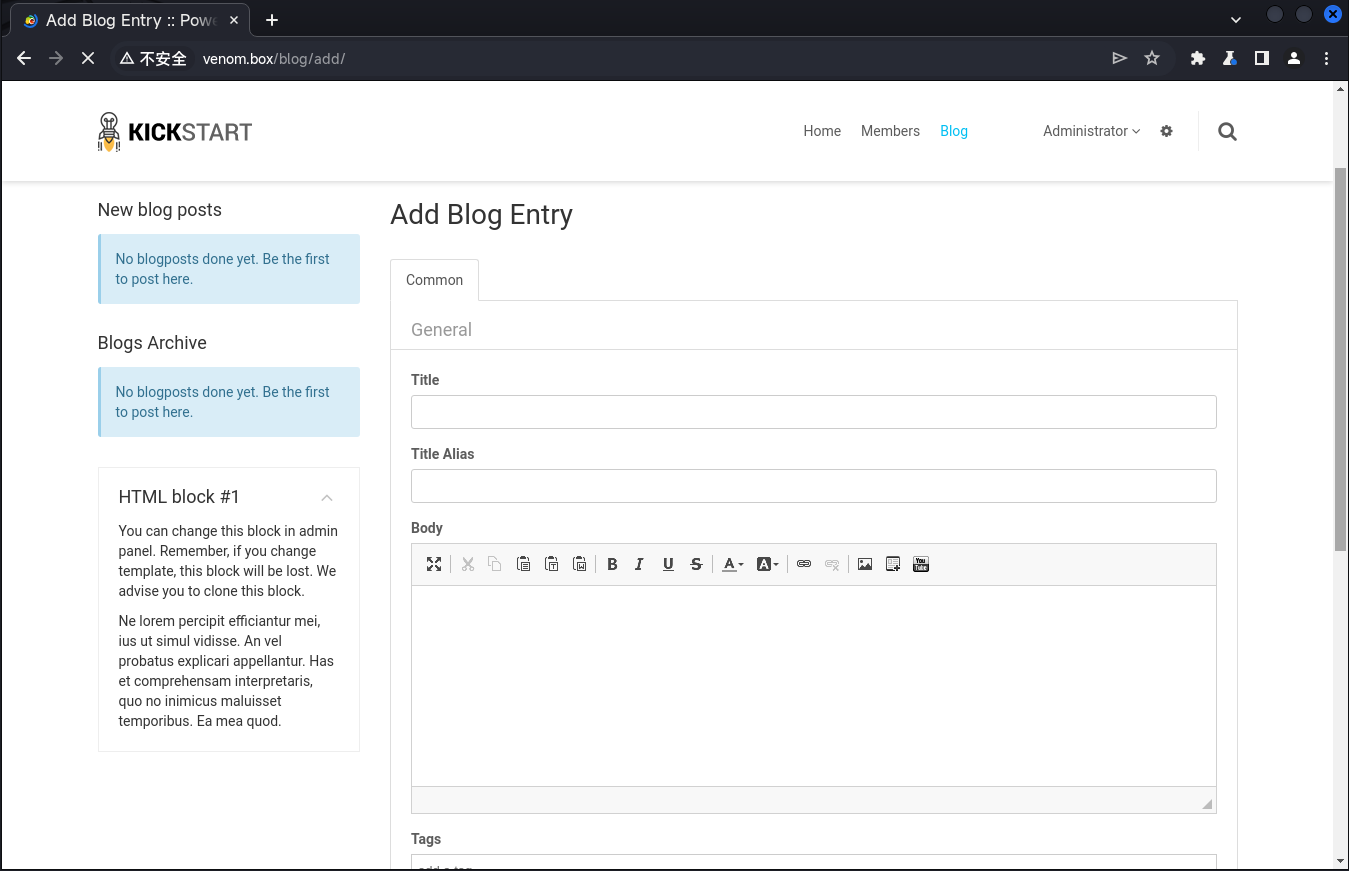
Task: Click the Title Alias input field
Action: (813, 486)
